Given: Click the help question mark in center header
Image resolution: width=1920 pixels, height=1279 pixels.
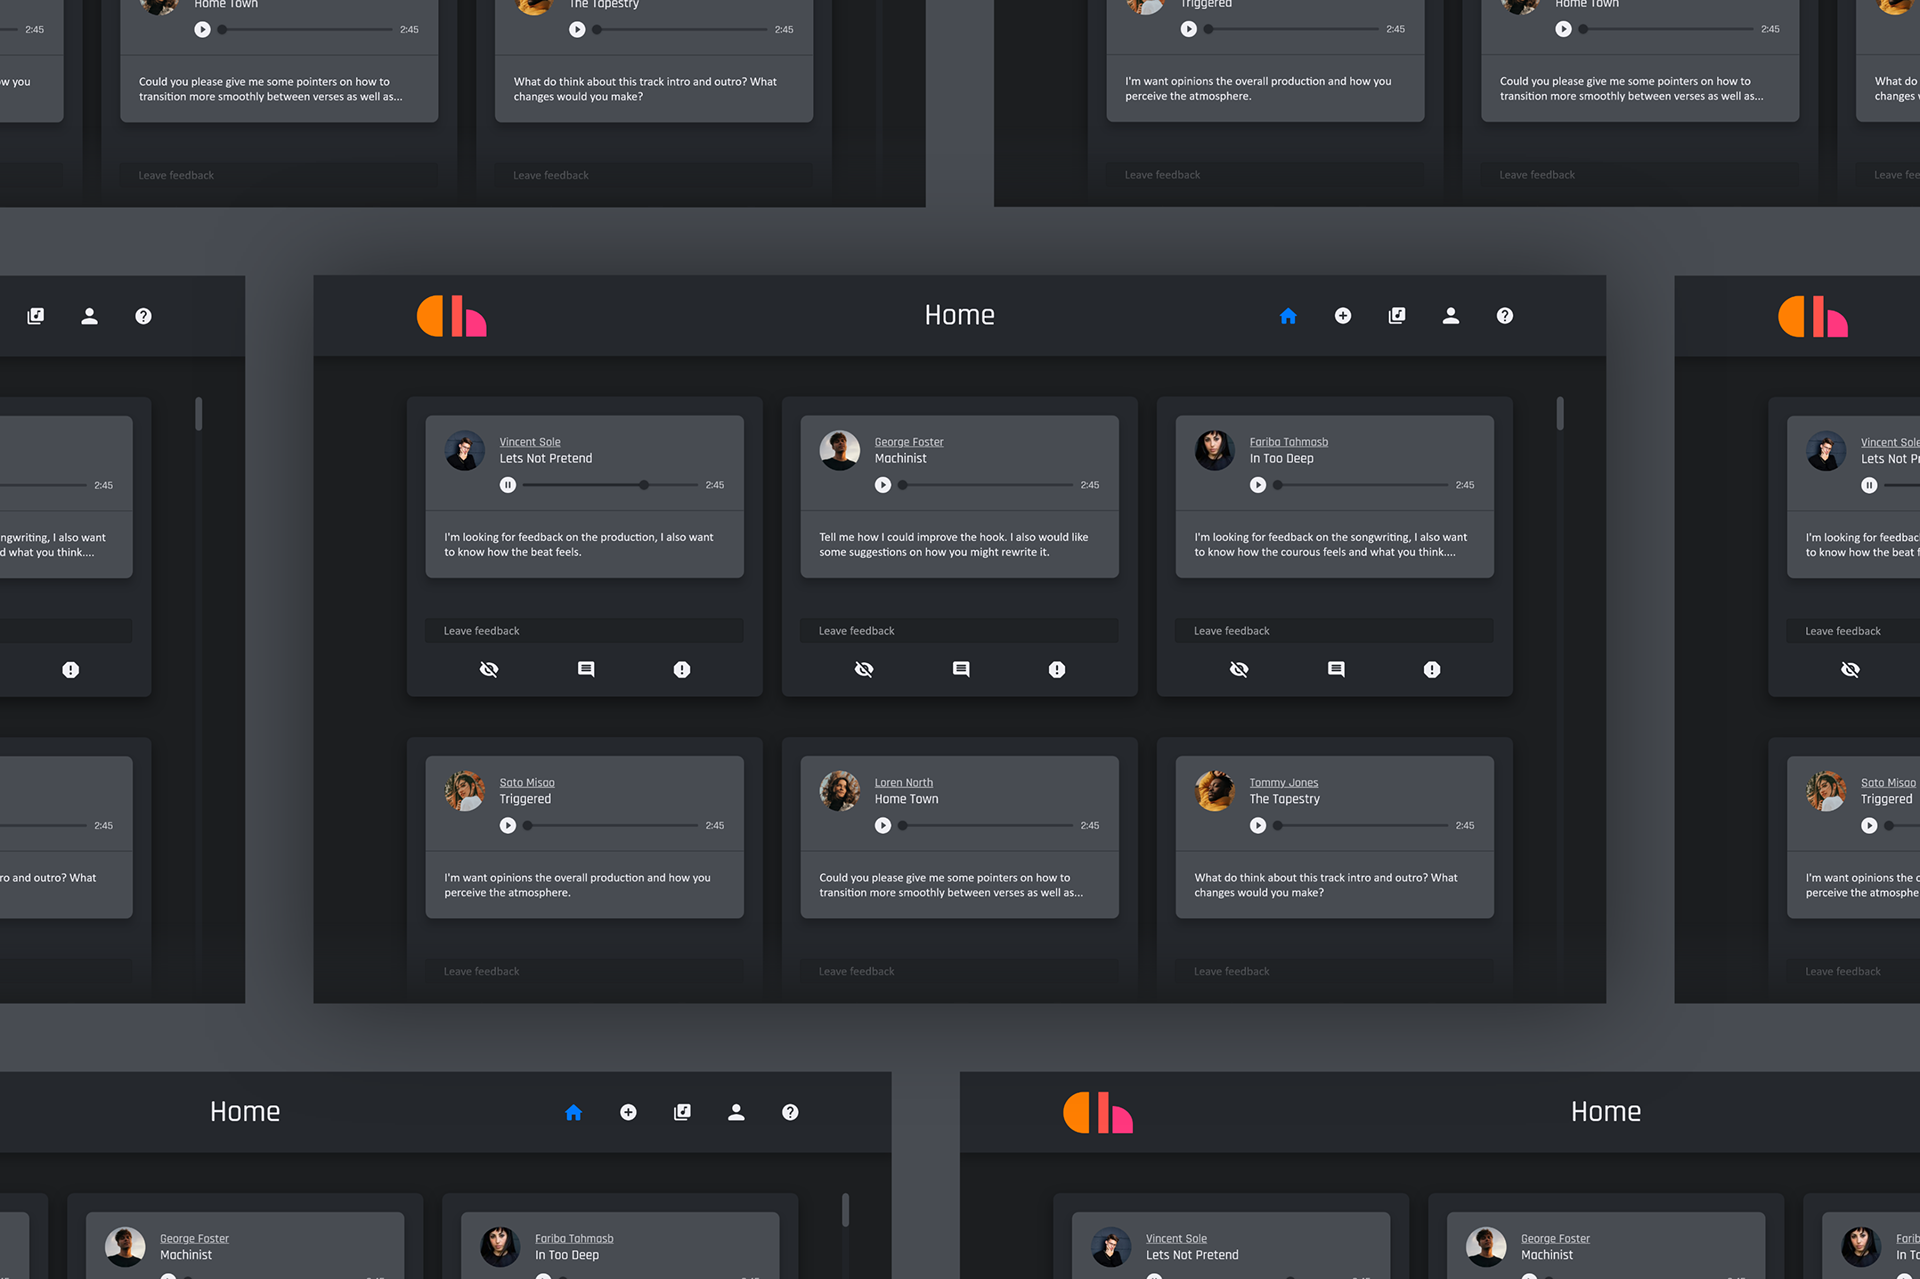Looking at the screenshot, I should pyautogui.click(x=1505, y=316).
